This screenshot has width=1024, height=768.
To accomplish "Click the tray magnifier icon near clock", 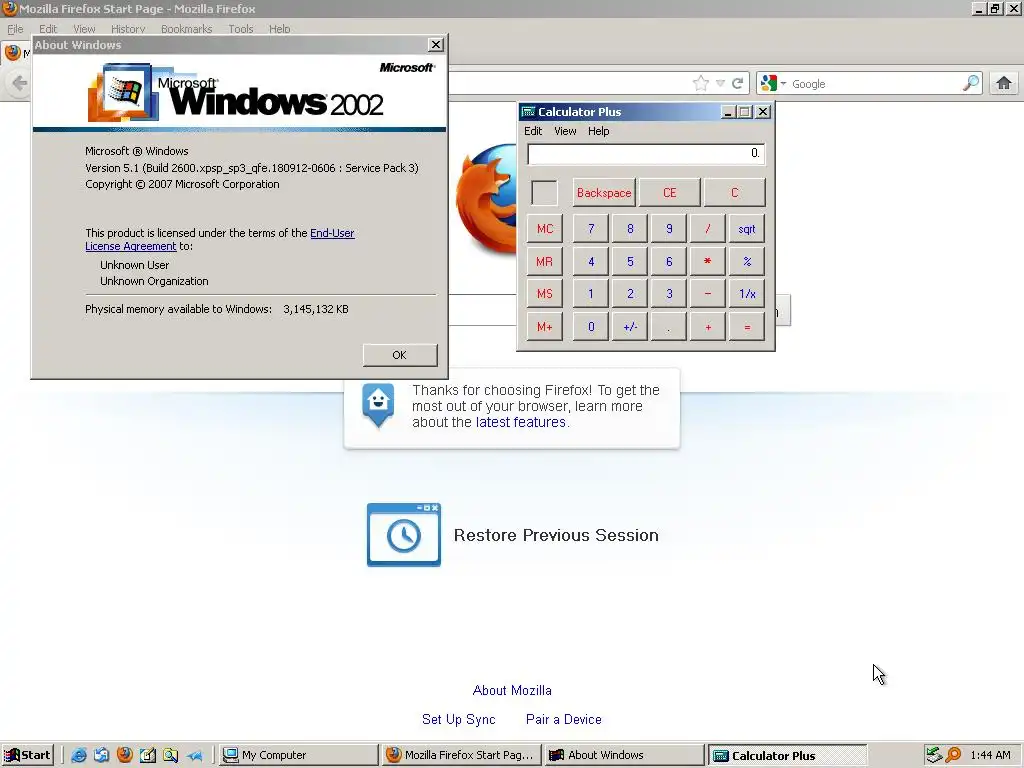I will tap(953, 755).
